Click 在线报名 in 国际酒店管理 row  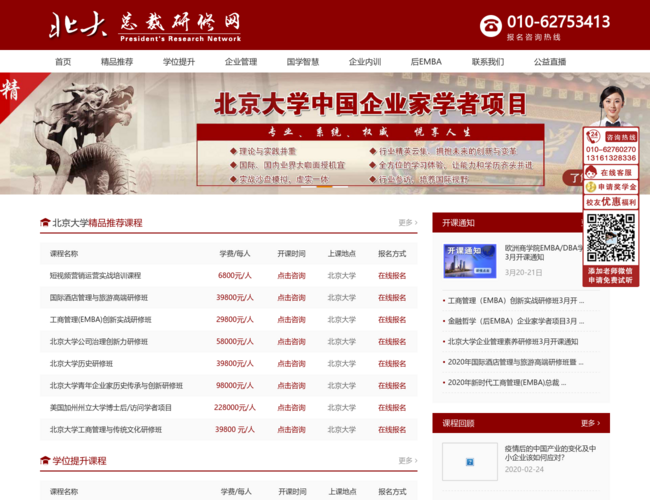click(x=392, y=298)
